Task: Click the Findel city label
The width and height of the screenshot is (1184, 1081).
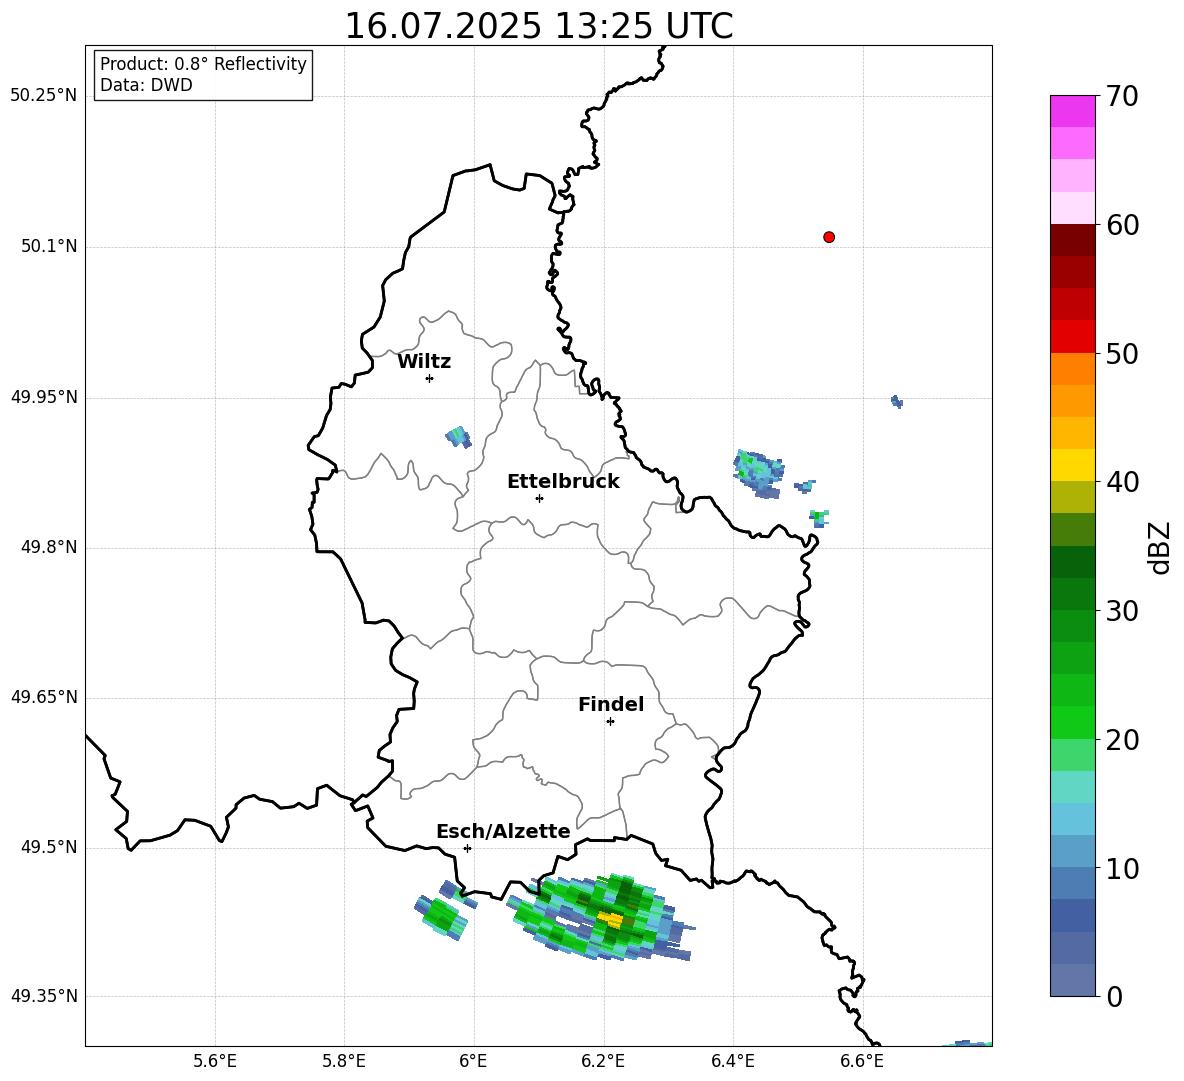Action: click(611, 704)
